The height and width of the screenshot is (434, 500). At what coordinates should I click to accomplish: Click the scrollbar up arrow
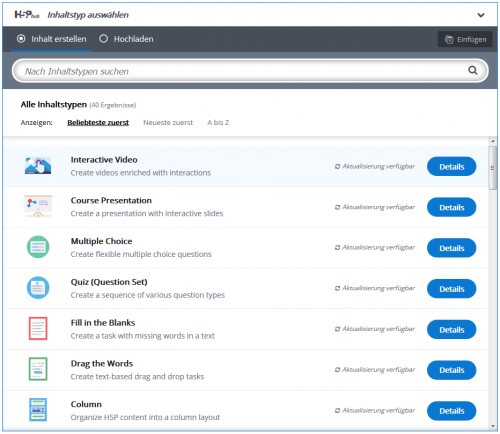tap(493, 141)
